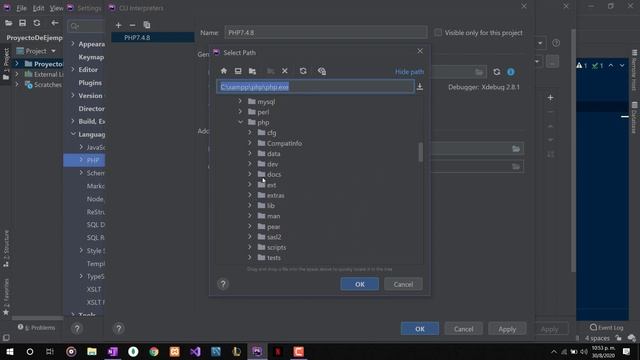Open Event Log in status bar

point(607,327)
